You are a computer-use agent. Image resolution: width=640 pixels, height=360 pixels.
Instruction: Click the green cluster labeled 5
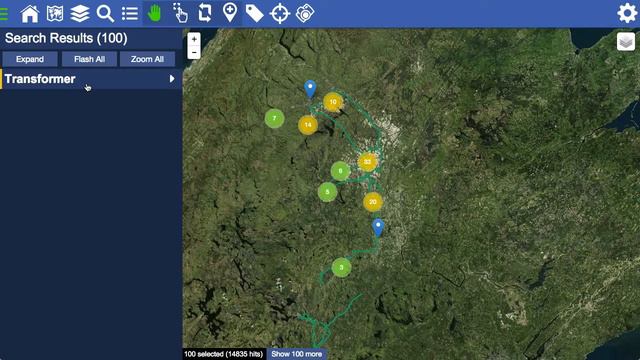click(x=327, y=192)
